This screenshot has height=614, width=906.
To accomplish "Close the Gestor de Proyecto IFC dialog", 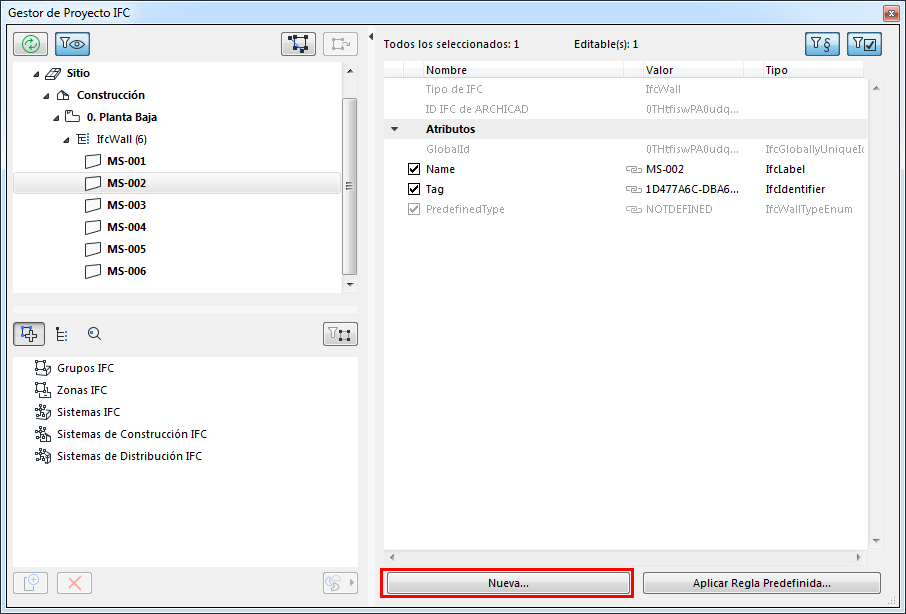I will click(x=891, y=13).
